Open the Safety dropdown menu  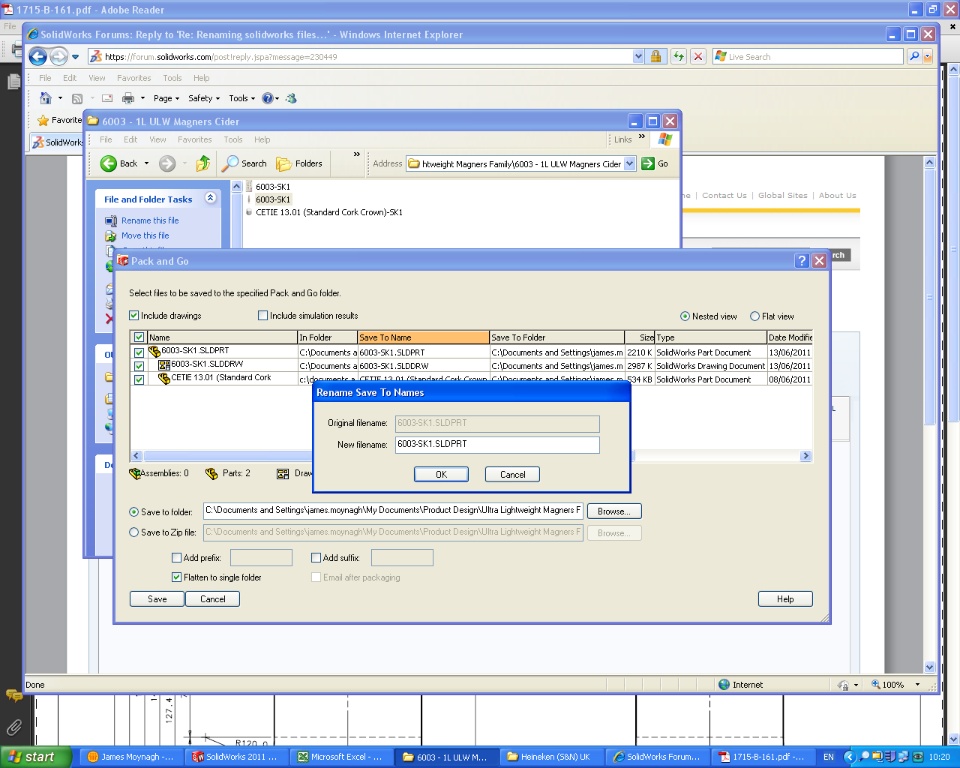click(204, 98)
